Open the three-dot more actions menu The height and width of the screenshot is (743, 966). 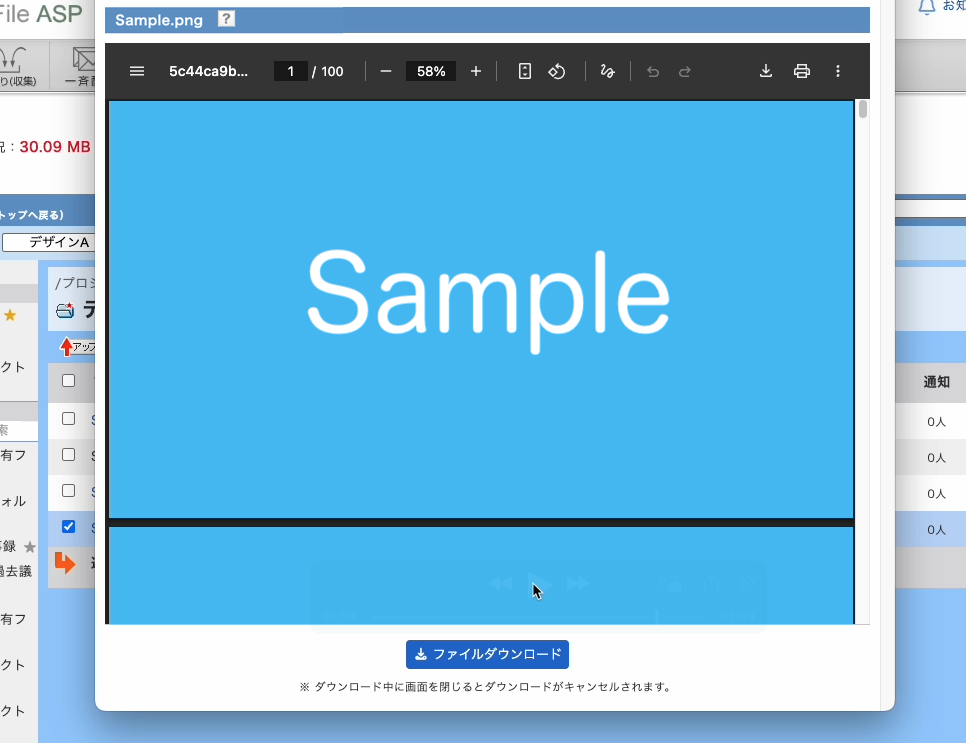coord(838,71)
